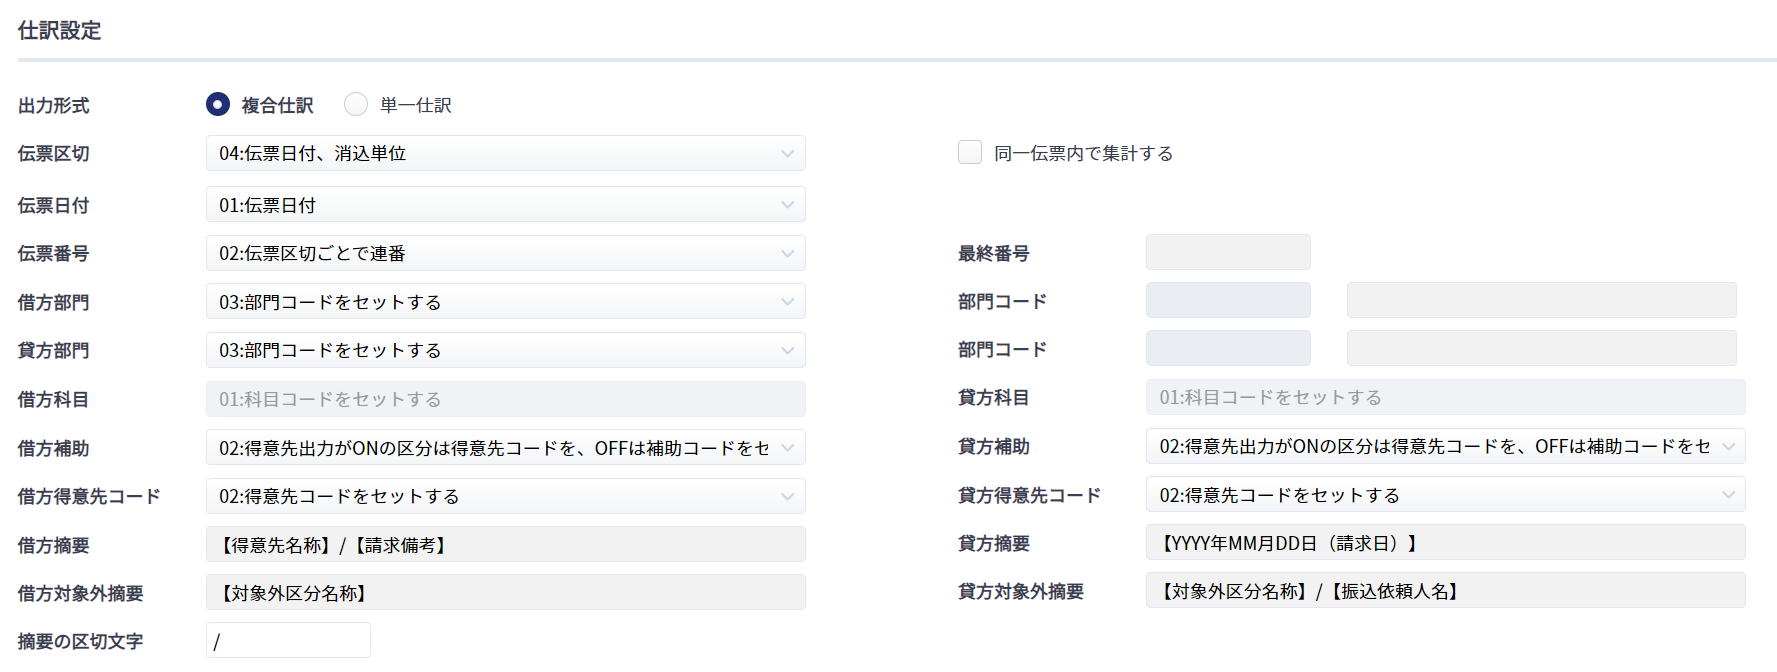Click the 借方対象外摘要 field
This screenshot has width=1777, height=672.
[x=505, y=593]
